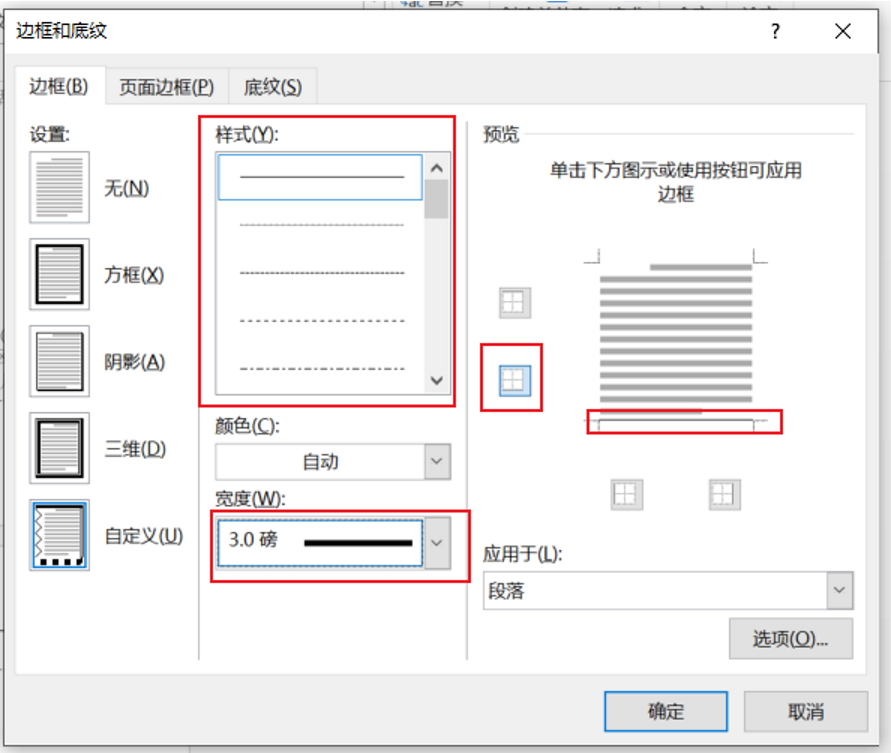Viewport: 891px width, 753px height.
Task: Choose the 方框(X) box border setting icon
Action: (60, 274)
